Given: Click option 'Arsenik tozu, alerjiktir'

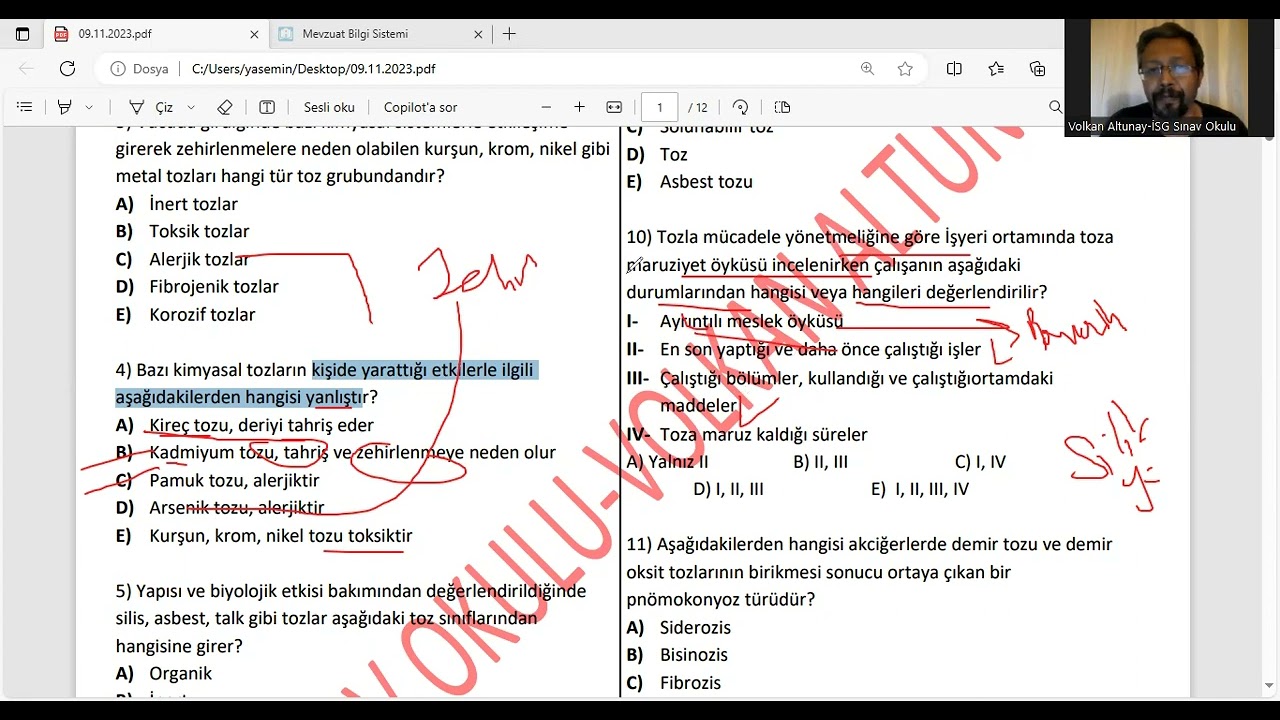Looking at the screenshot, I should [236, 508].
